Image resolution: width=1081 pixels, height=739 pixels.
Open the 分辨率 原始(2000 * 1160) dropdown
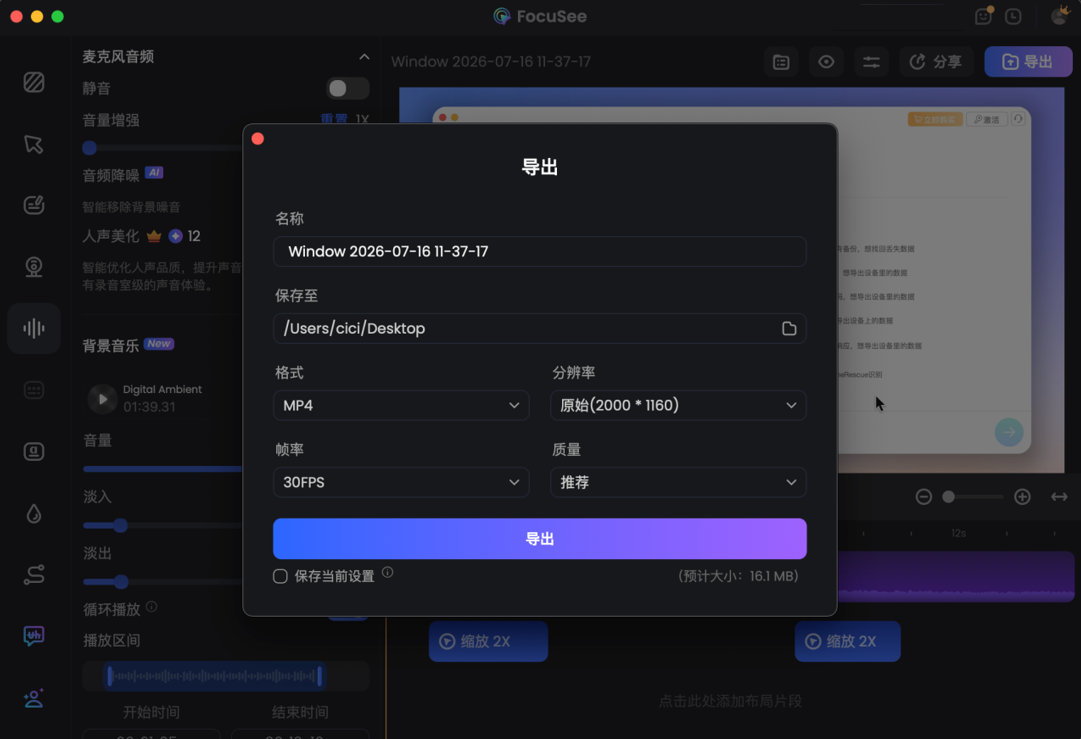[x=678, y=405]
